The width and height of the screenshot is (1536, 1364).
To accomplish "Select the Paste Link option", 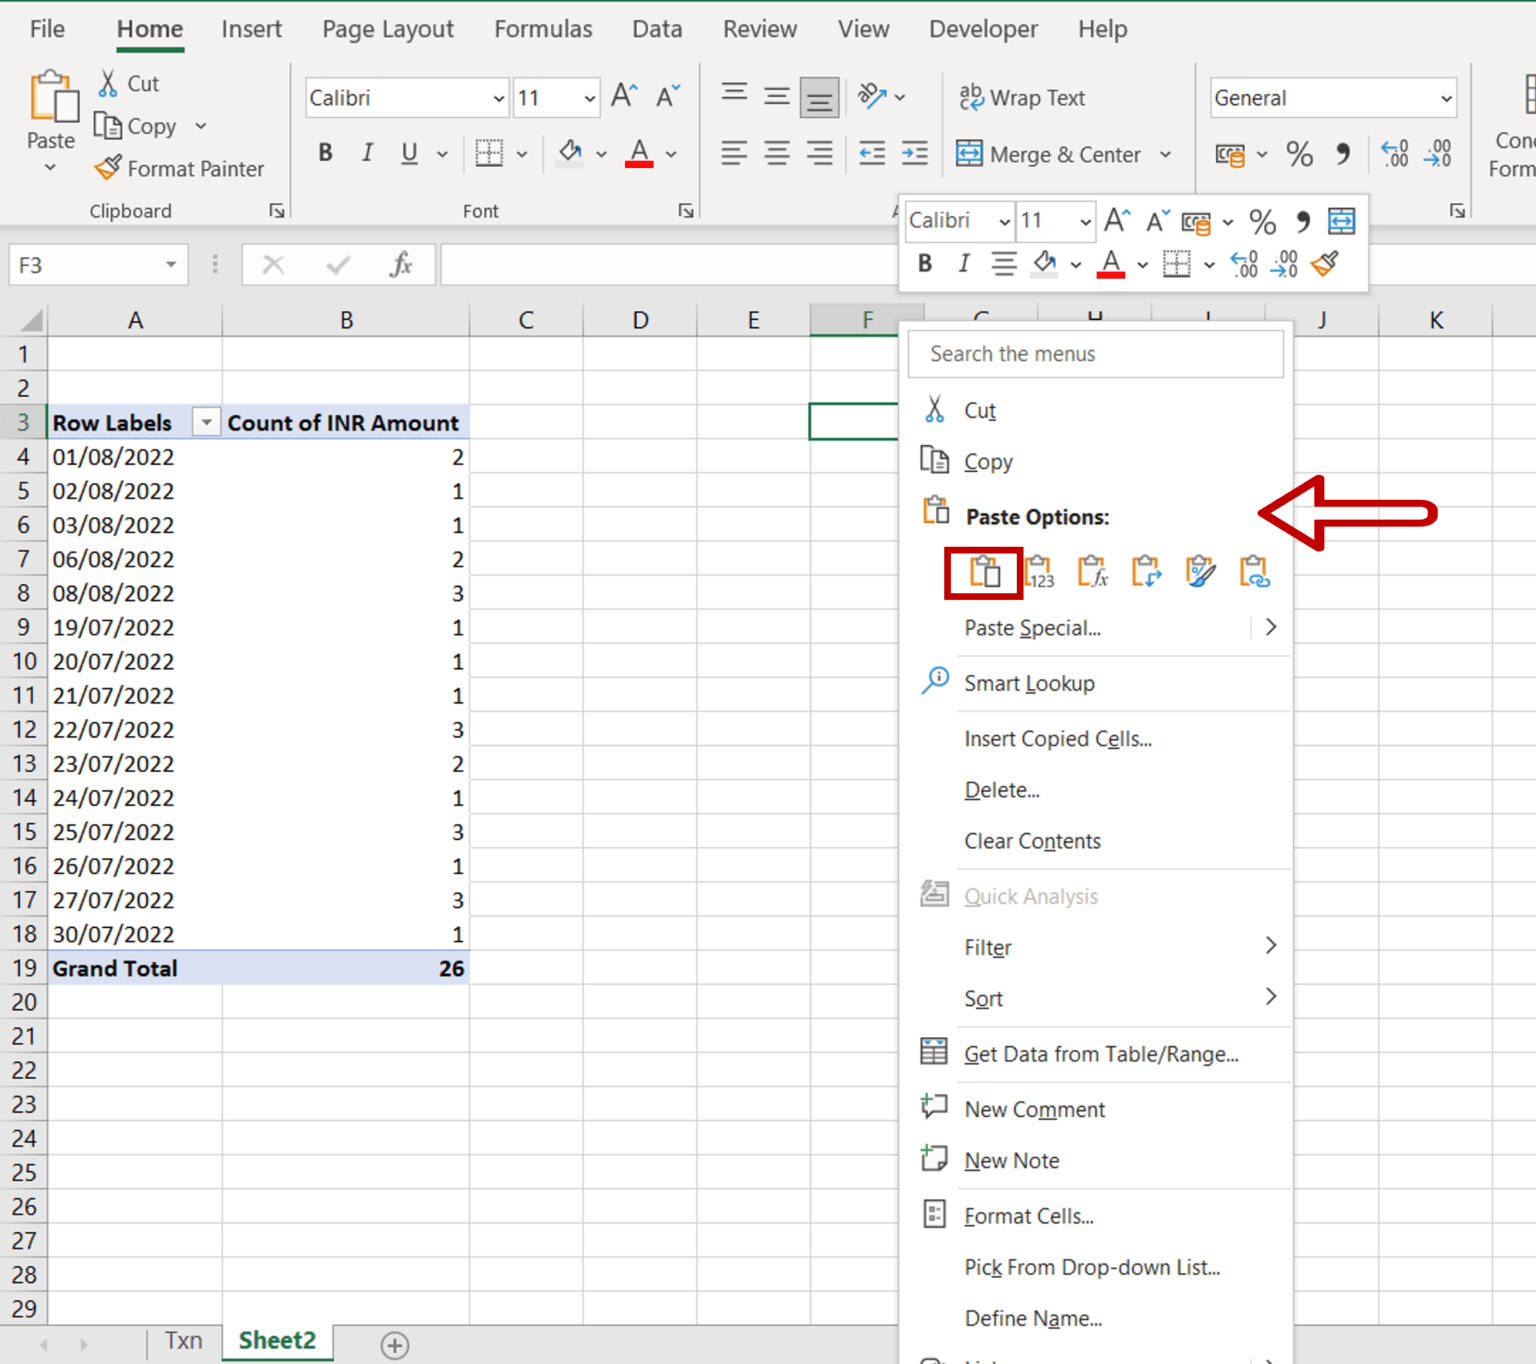I will (x=1255, y=571).
